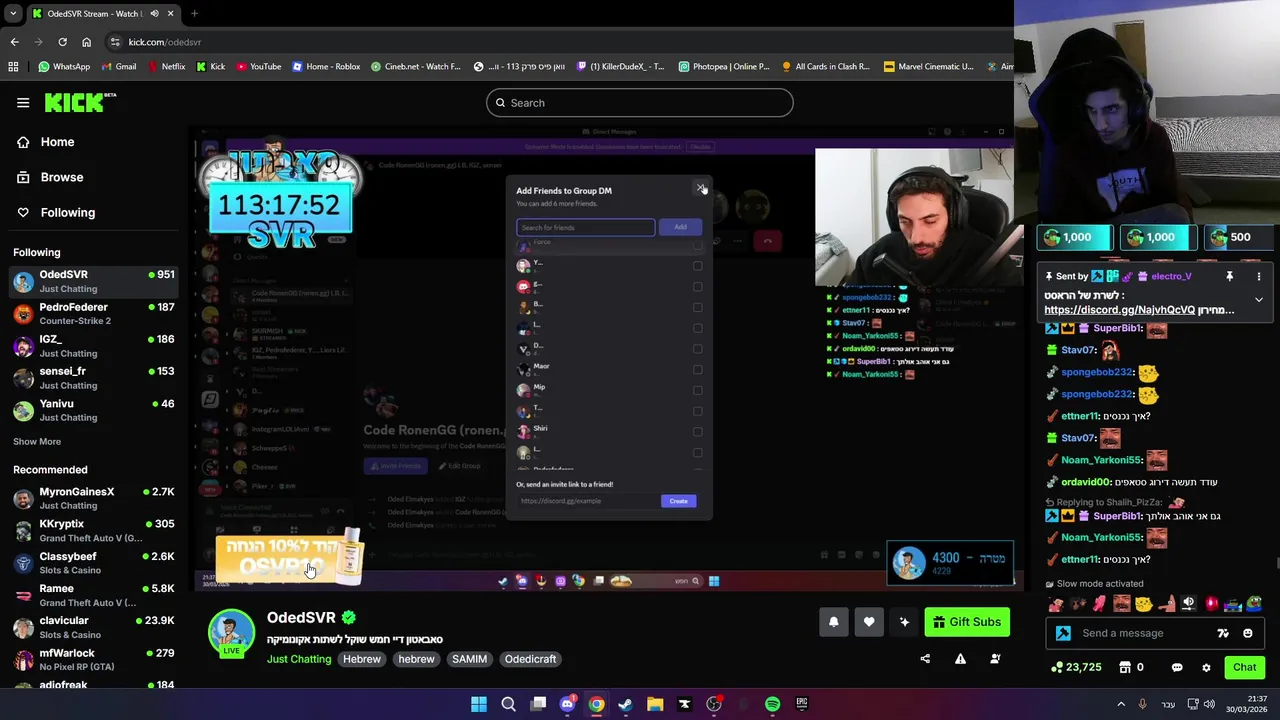Toggle stream notifications bell
The width and height of the screenshot is (1280, 720).
click(833, 622)
